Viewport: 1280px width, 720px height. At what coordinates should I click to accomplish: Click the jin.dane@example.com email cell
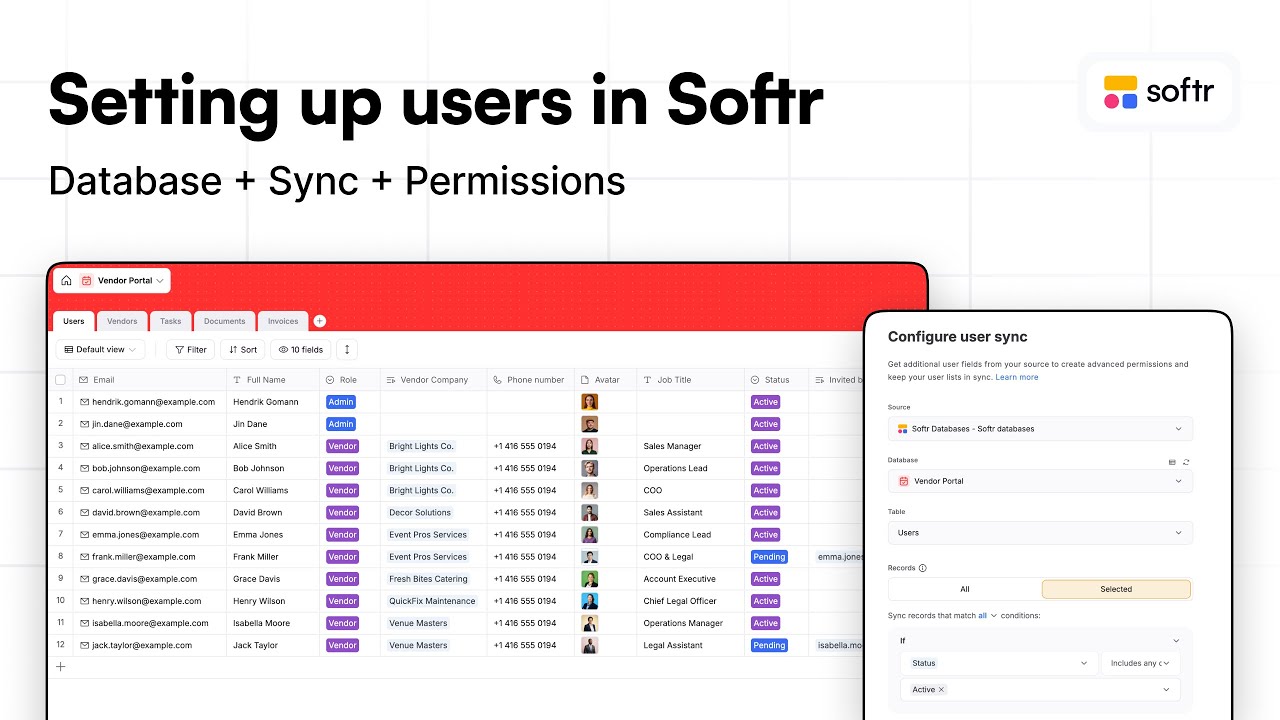[149, 424]
